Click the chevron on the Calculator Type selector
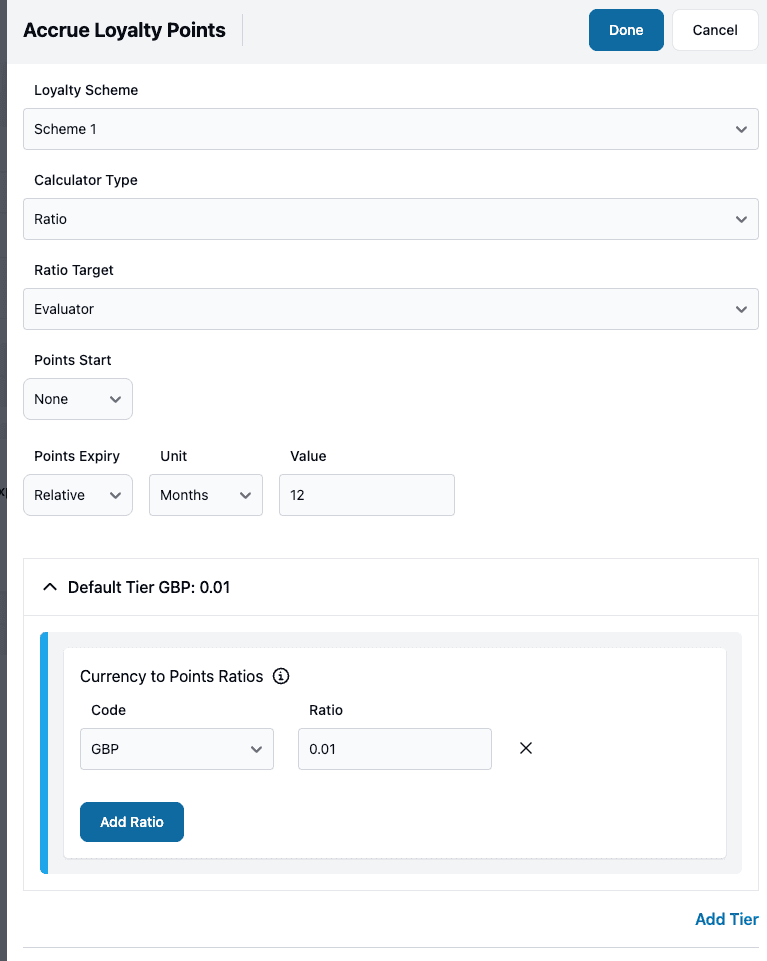 741,219
